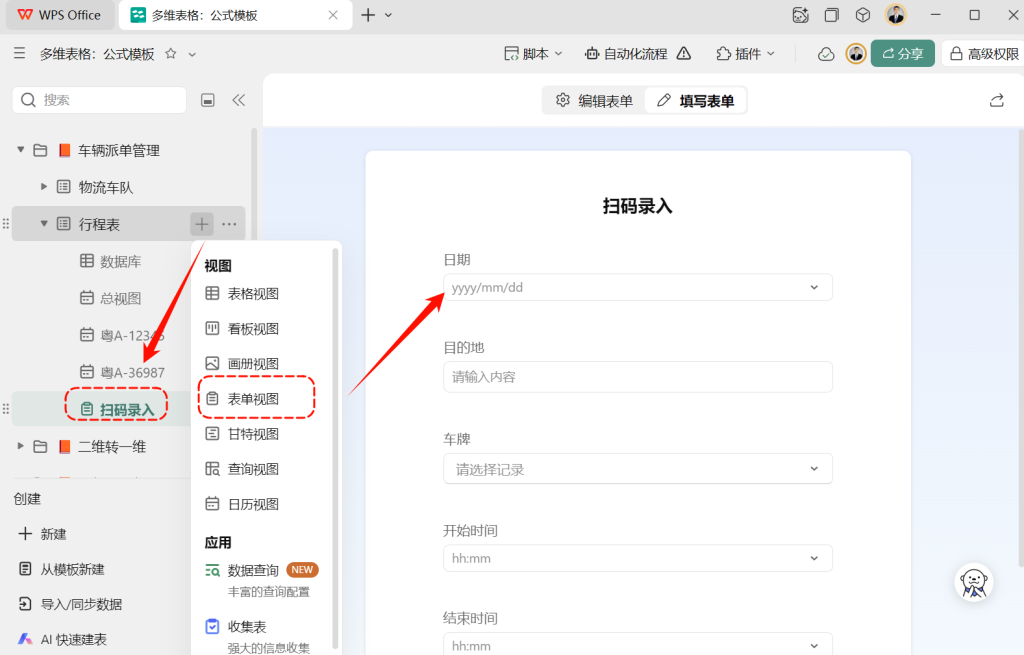Open the 粤A-36987 view

point(122,372)
